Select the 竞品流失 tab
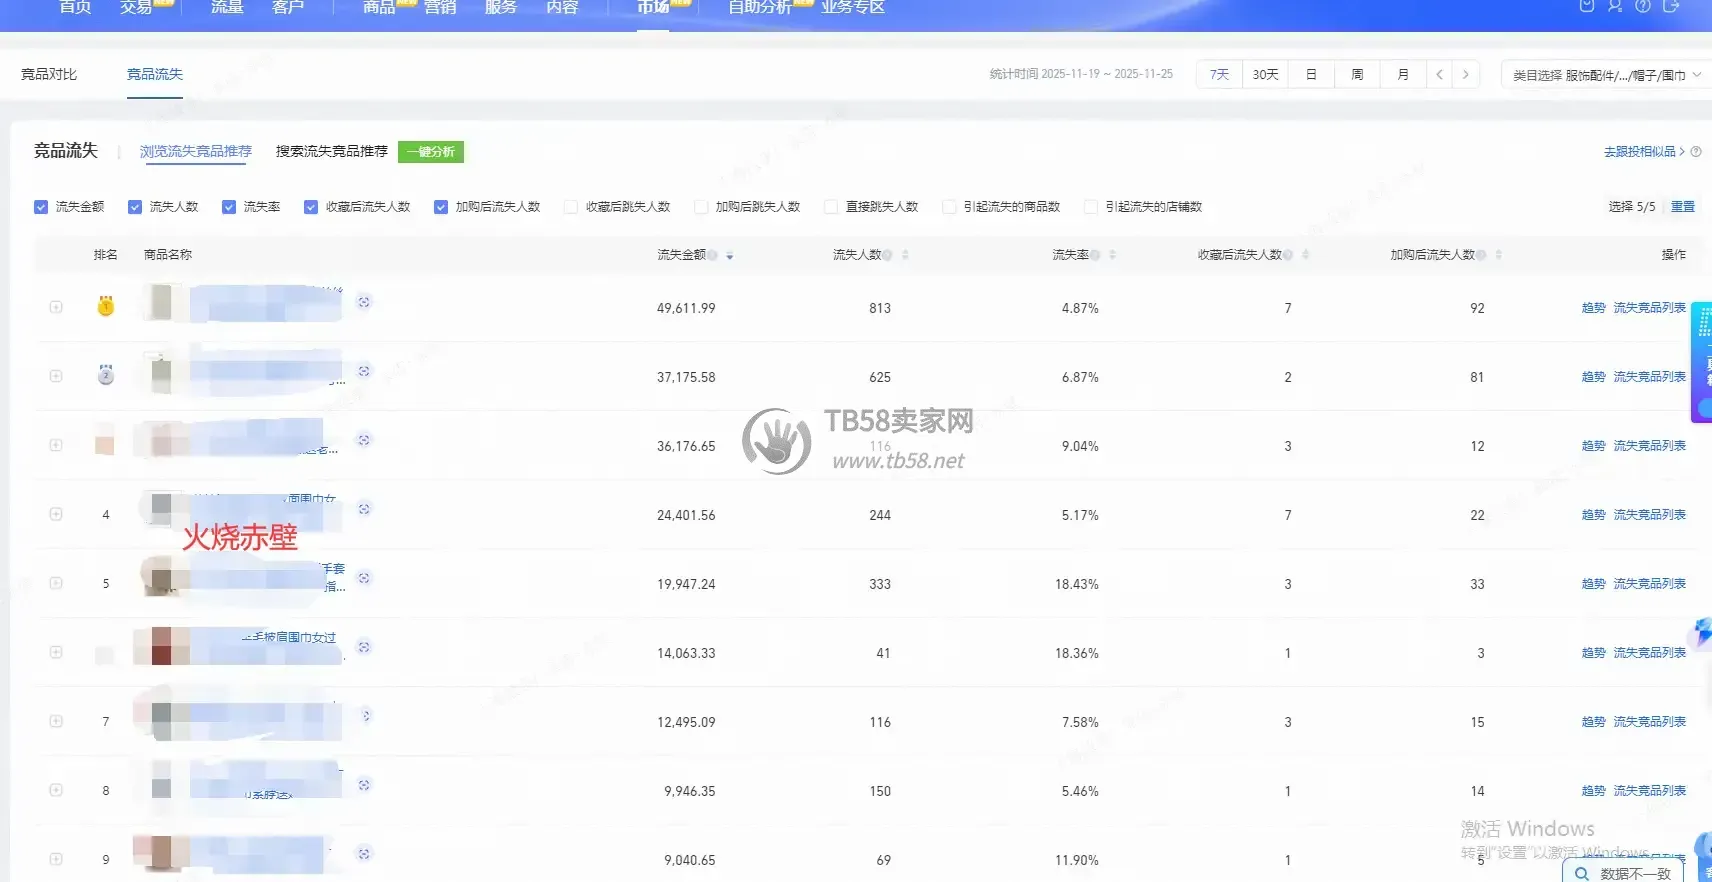This screenshot has width=1712, height=882. 155,74
